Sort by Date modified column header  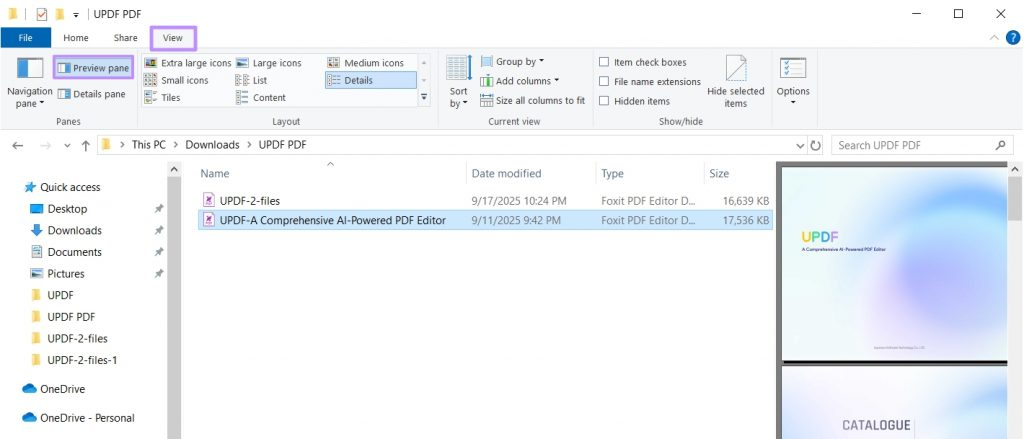tap(532, 173)
